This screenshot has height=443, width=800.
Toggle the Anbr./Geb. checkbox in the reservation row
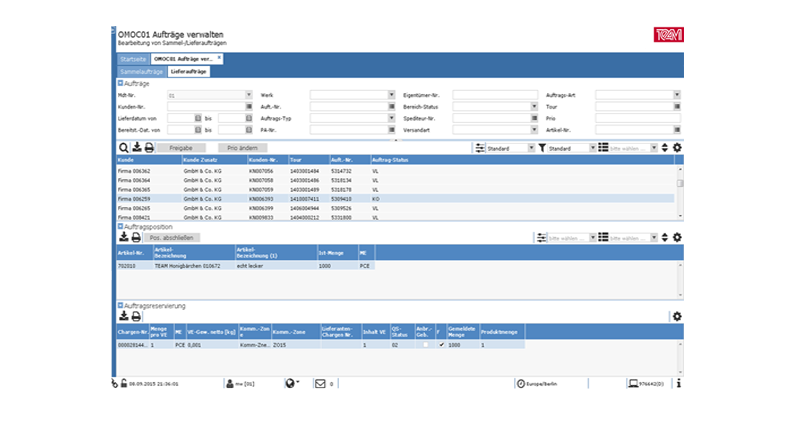426,345
